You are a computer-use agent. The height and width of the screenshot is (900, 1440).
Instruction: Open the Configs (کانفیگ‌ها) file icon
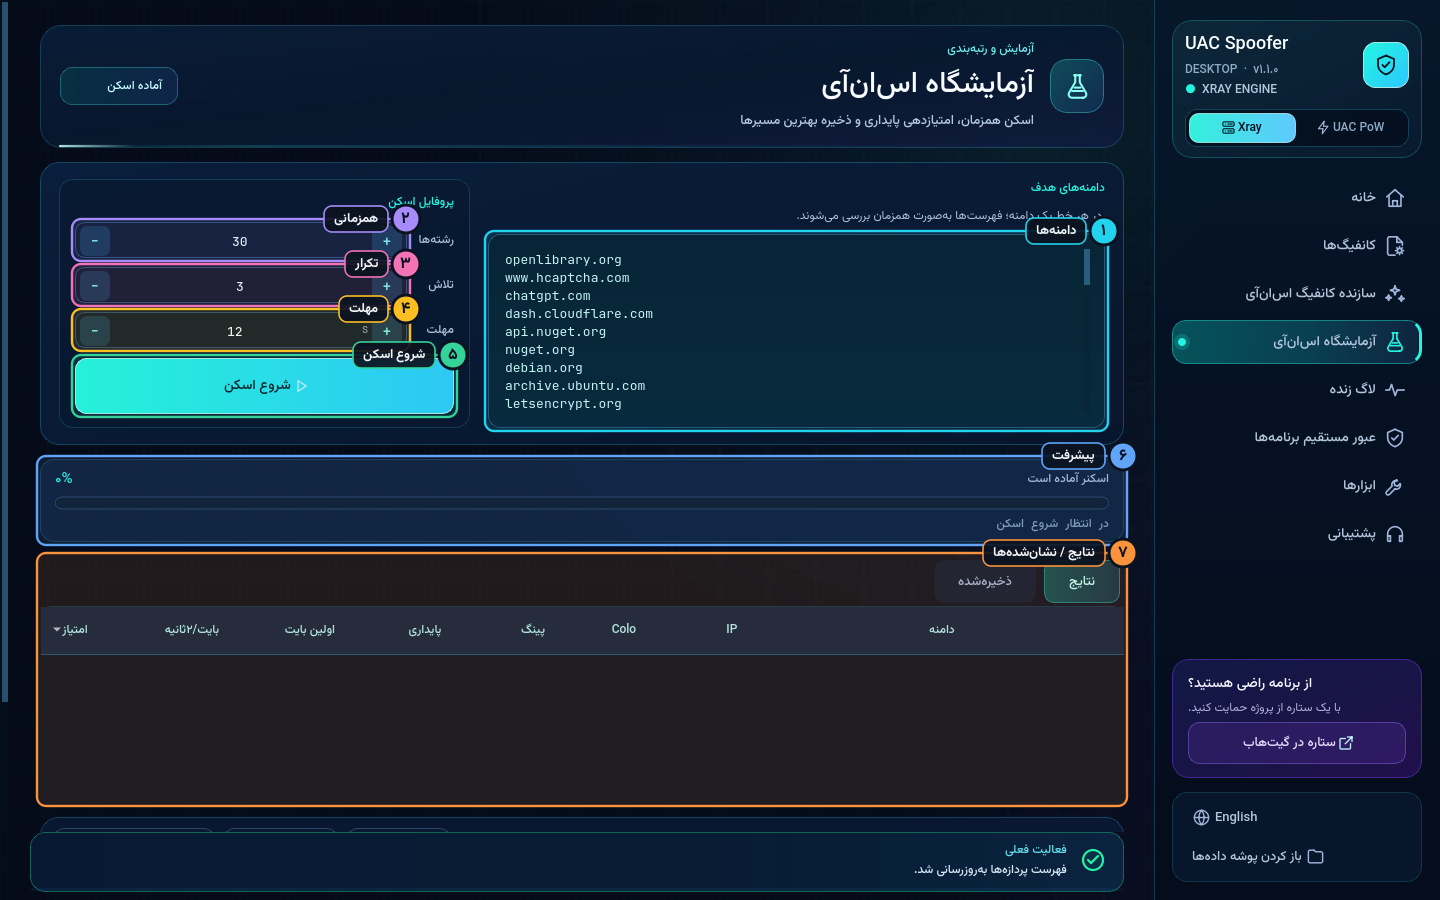[x=1395, y=246]
